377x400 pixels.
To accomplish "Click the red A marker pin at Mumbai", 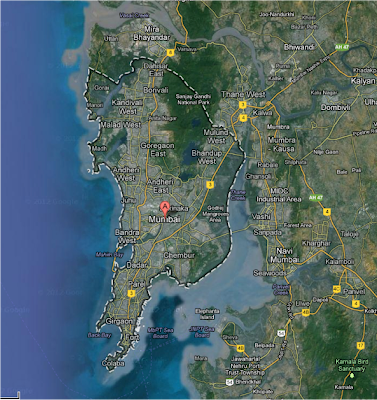I will (x=165, y=209).
